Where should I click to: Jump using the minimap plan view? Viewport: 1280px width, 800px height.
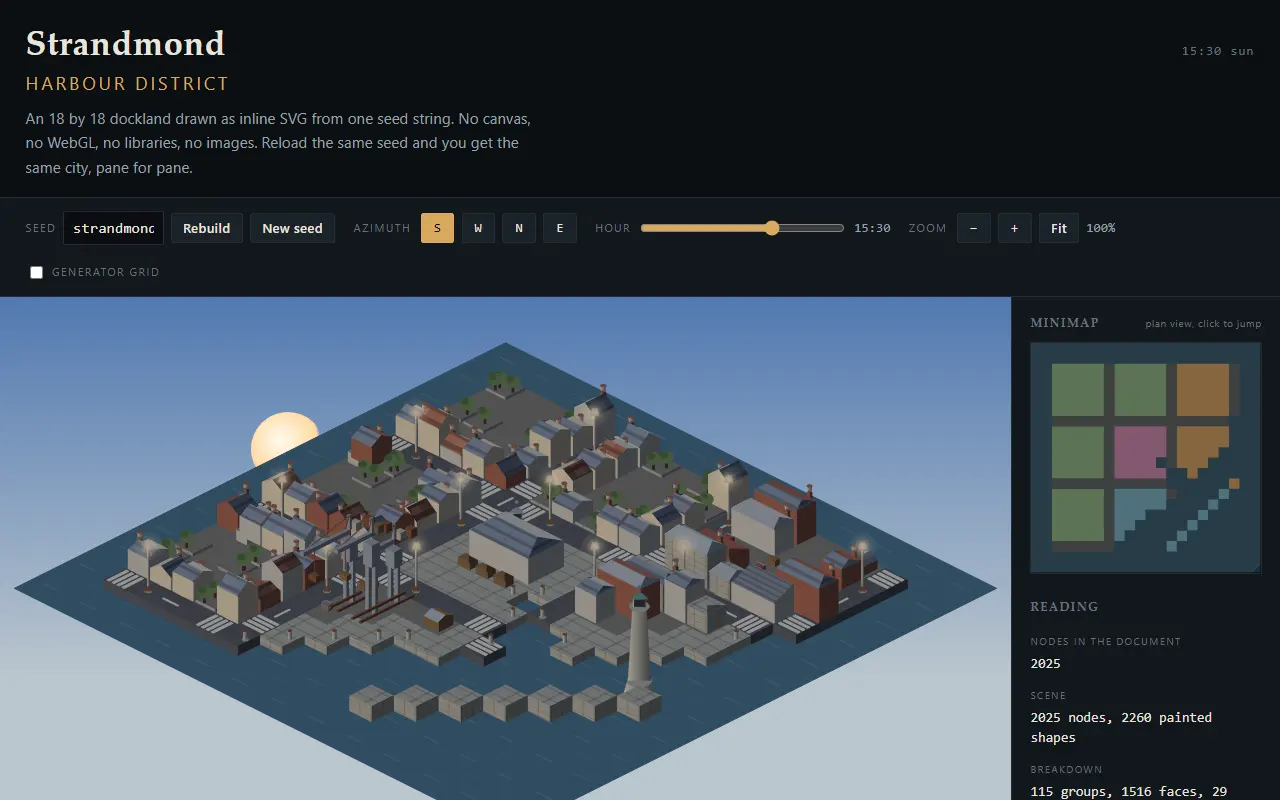point(1146,458)
